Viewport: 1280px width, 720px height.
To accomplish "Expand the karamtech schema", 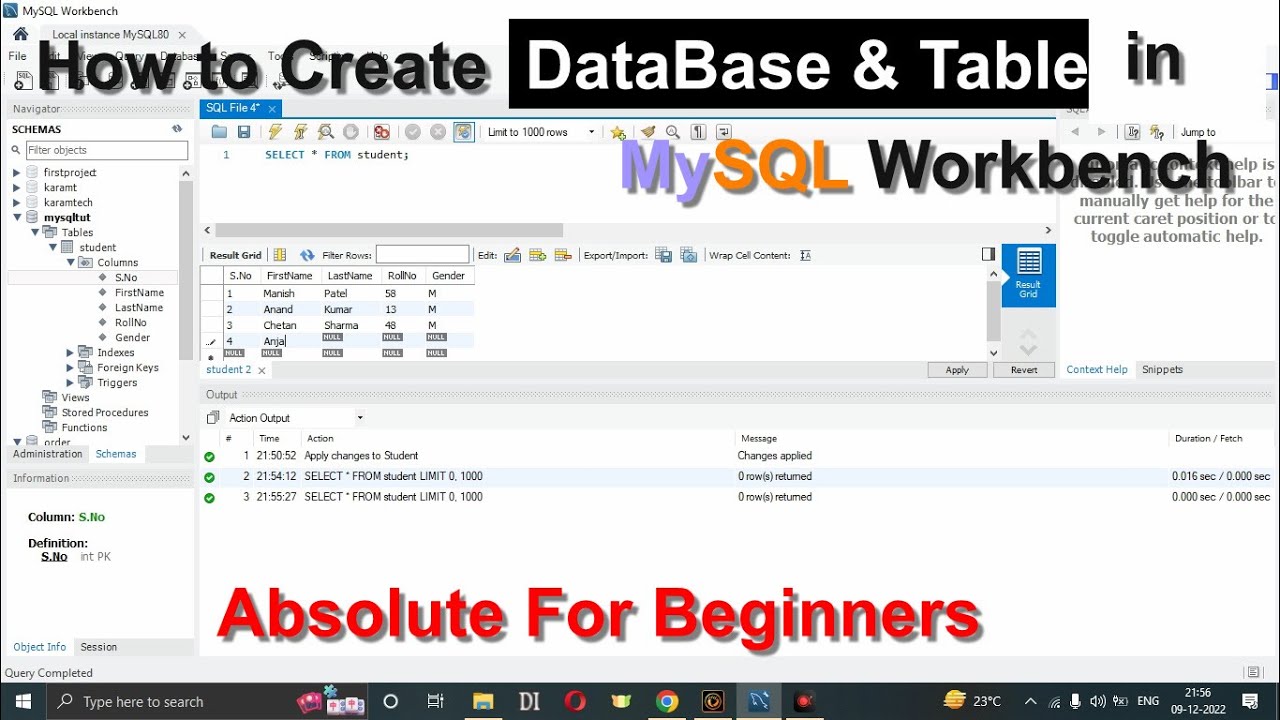I will [x=16, y=202].
